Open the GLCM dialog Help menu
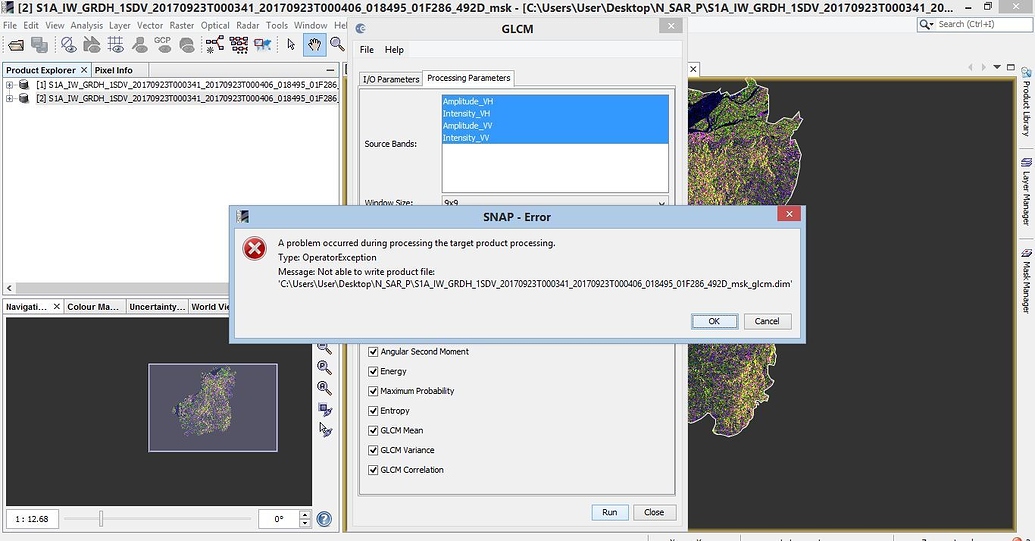The width and height of the screenshot is (1035, 541). [x=394, y=49]
